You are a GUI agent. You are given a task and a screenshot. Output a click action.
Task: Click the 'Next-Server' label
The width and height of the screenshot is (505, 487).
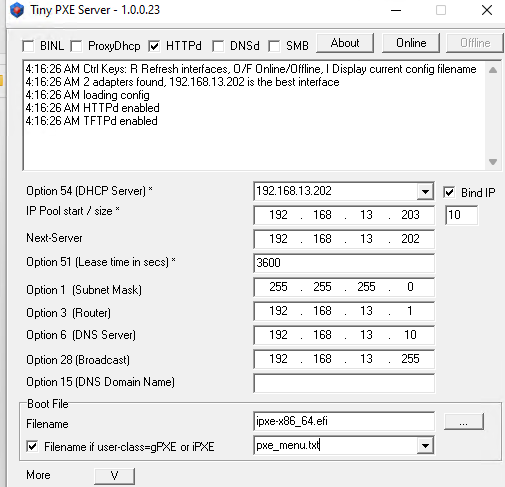pyautogui.click(x=54, y=238)
